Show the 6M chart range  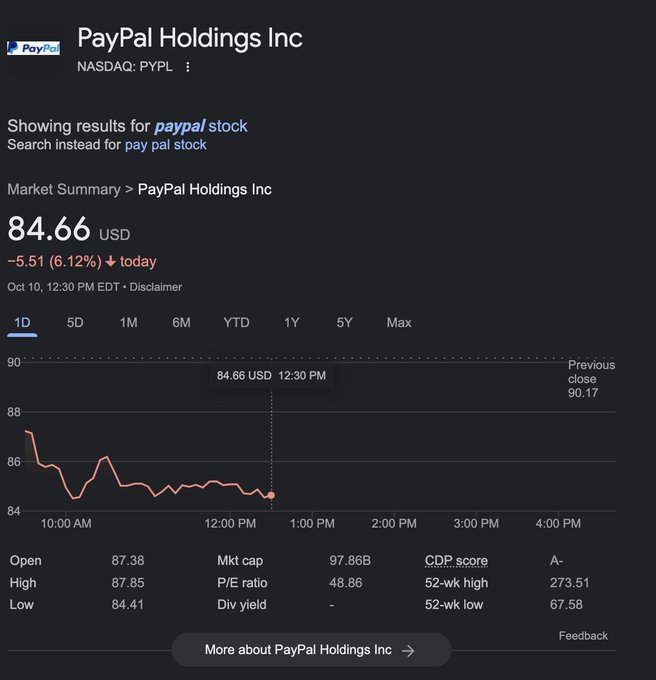(x=181, y=323)
